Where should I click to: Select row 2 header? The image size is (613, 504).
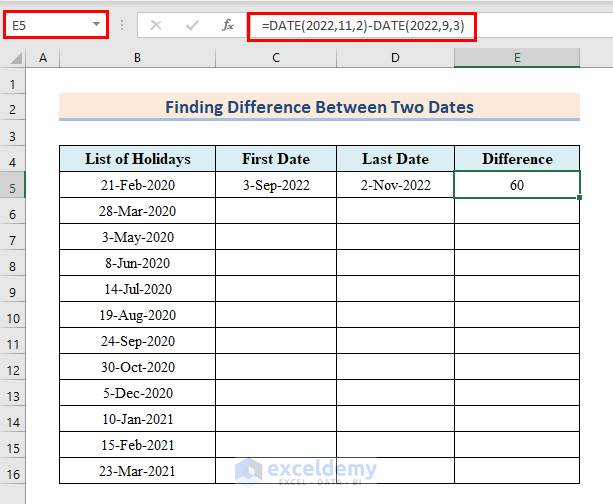coord(13,109)
